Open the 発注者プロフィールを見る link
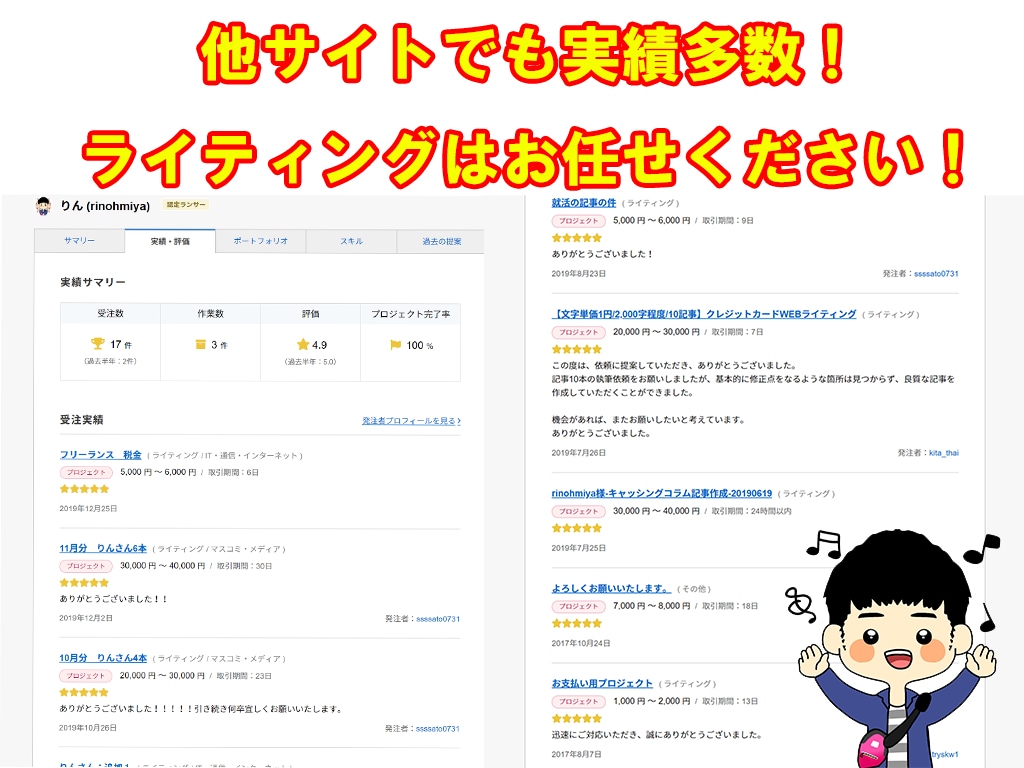Screen dimensions: 1024x768 [411, 421]
